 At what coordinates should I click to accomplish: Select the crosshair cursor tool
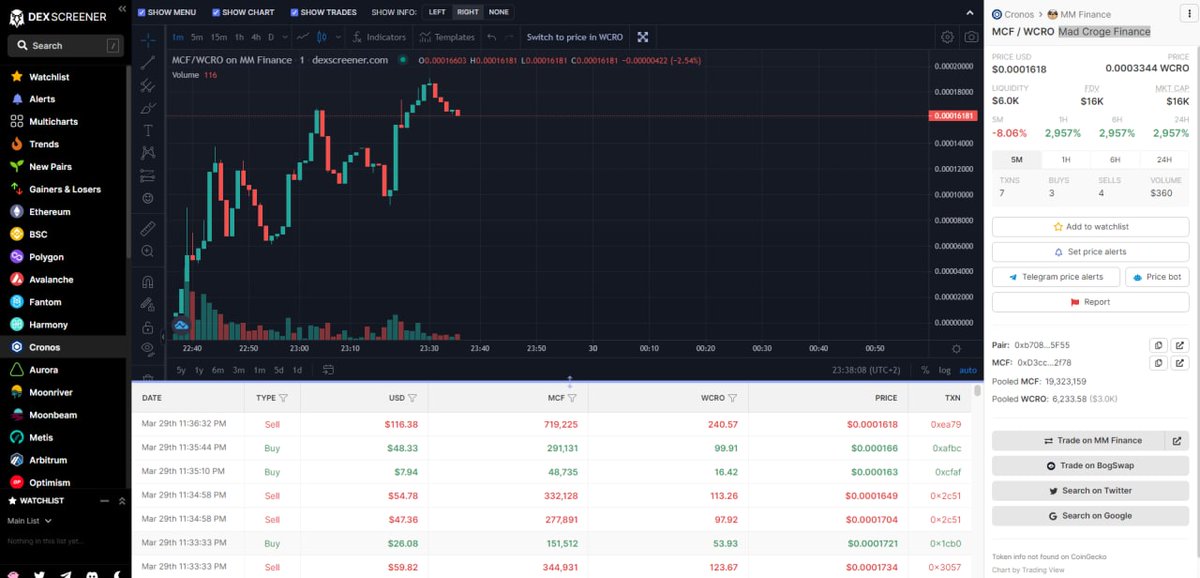coord(148,41)
